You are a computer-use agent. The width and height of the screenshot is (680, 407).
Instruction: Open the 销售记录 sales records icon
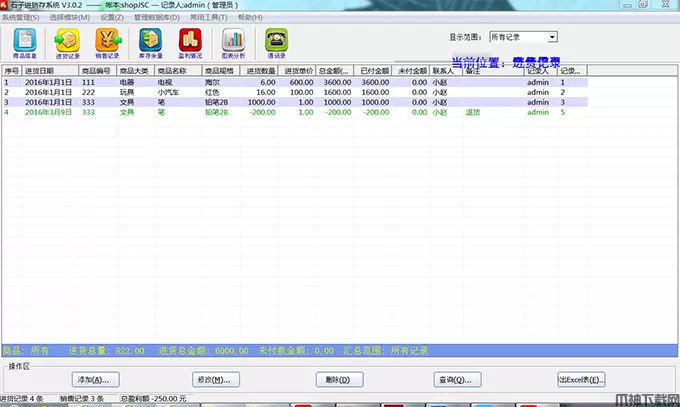click(108, 42)
